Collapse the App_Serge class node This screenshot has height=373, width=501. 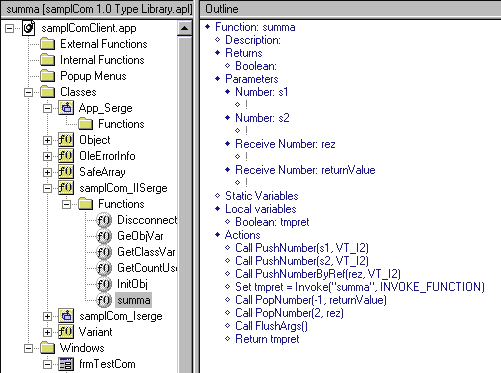coord(48,108)
